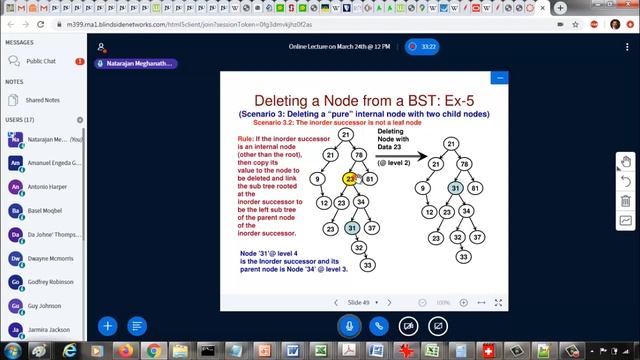Select the pan hand tool
640x360 pixels.
[625, 162]
